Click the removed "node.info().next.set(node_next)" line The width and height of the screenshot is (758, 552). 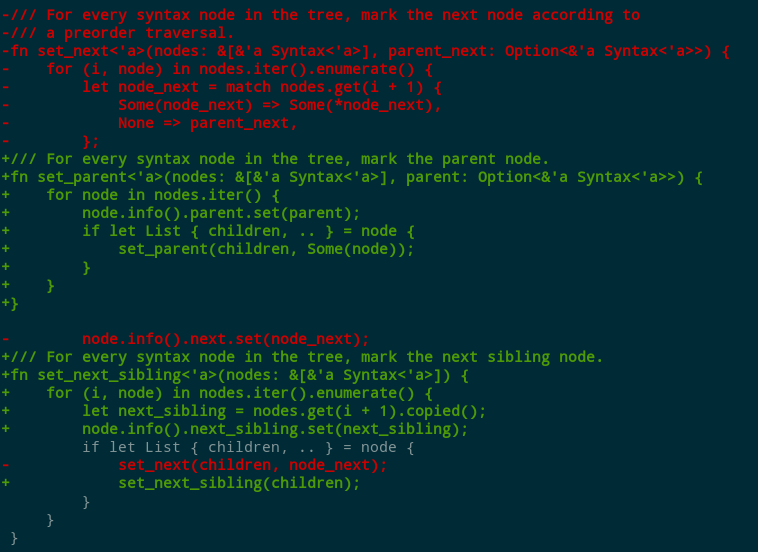click(x=225, y=339)
